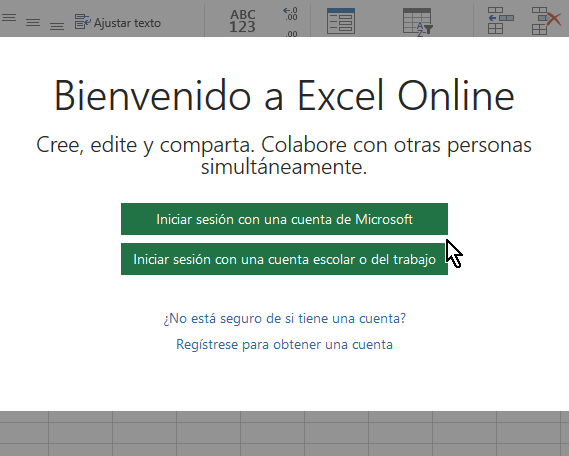This screenshot has height=456, width=569.
Task: Click the decrease decimal places icon
Action: 291,34
